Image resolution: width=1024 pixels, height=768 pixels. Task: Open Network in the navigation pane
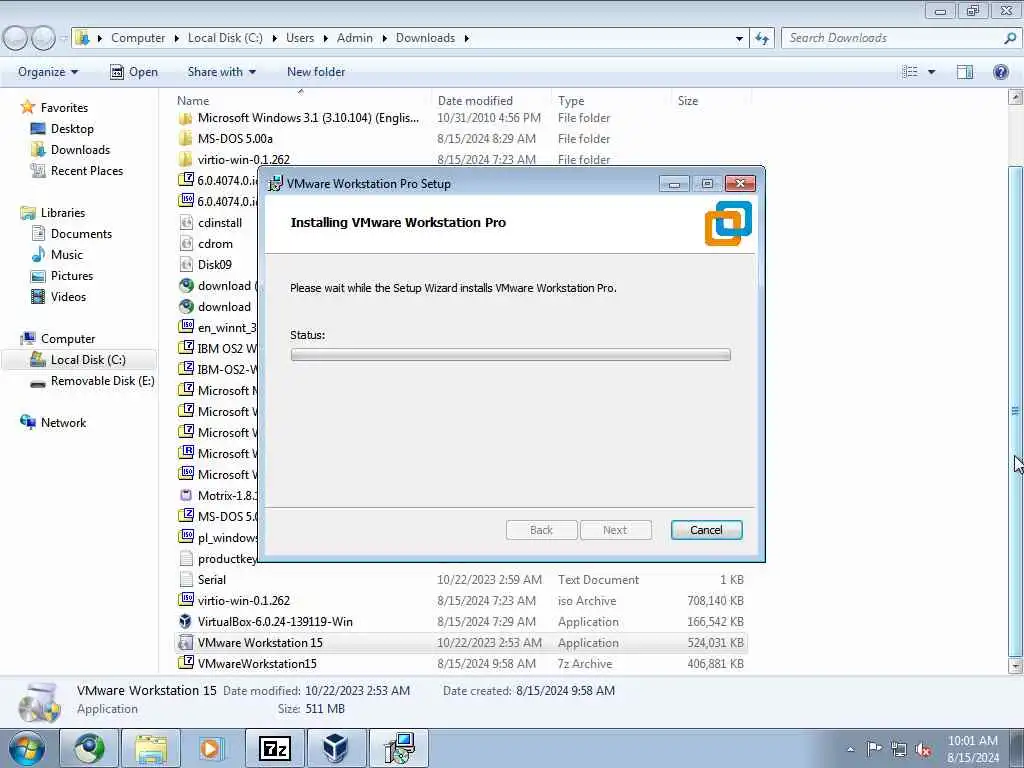63,423
